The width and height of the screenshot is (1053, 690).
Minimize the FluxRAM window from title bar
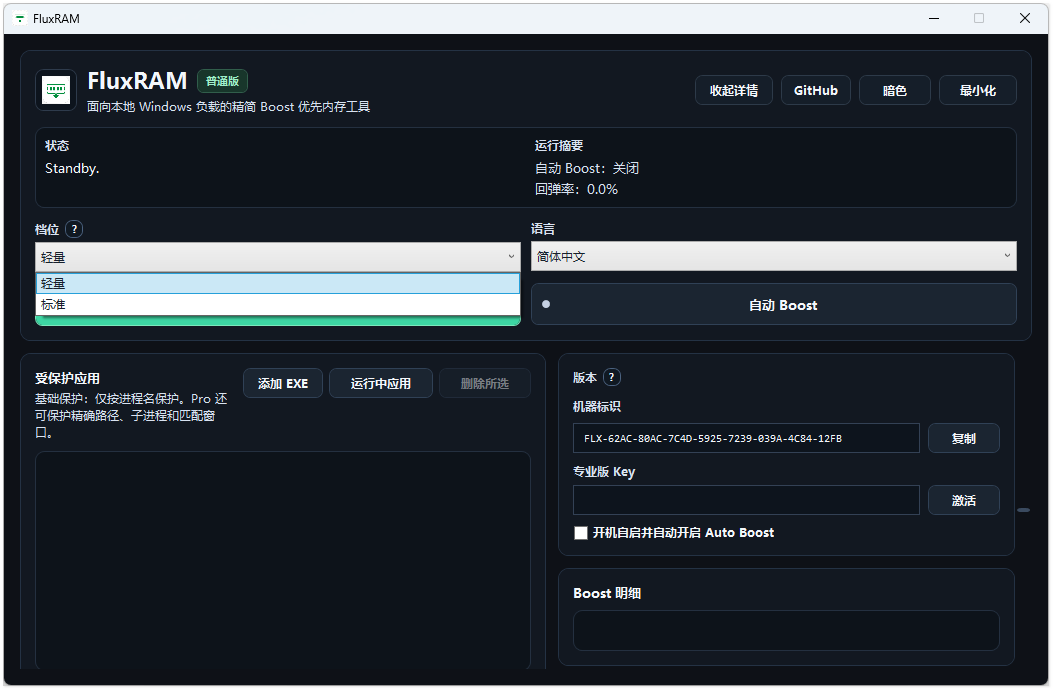pos(933,18)
